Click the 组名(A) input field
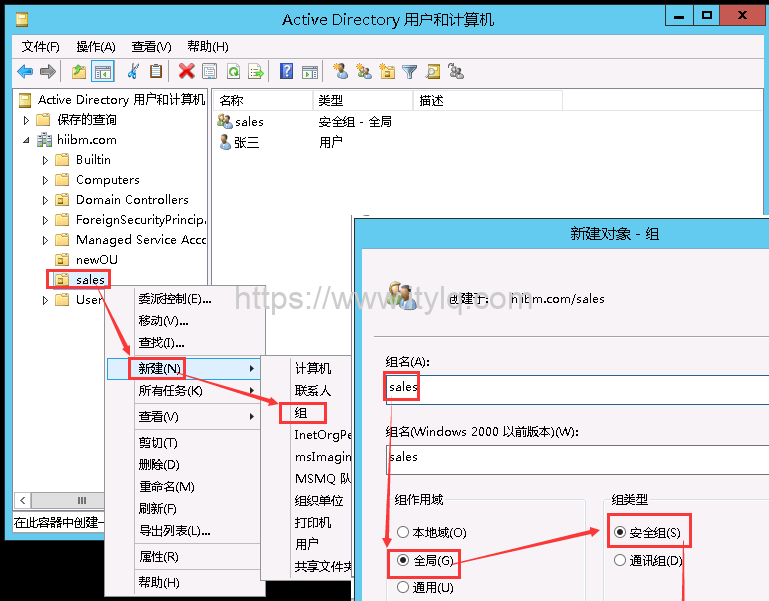Viewport: 769px width, 601px height. pyautogui.click(x=577, y=390)
